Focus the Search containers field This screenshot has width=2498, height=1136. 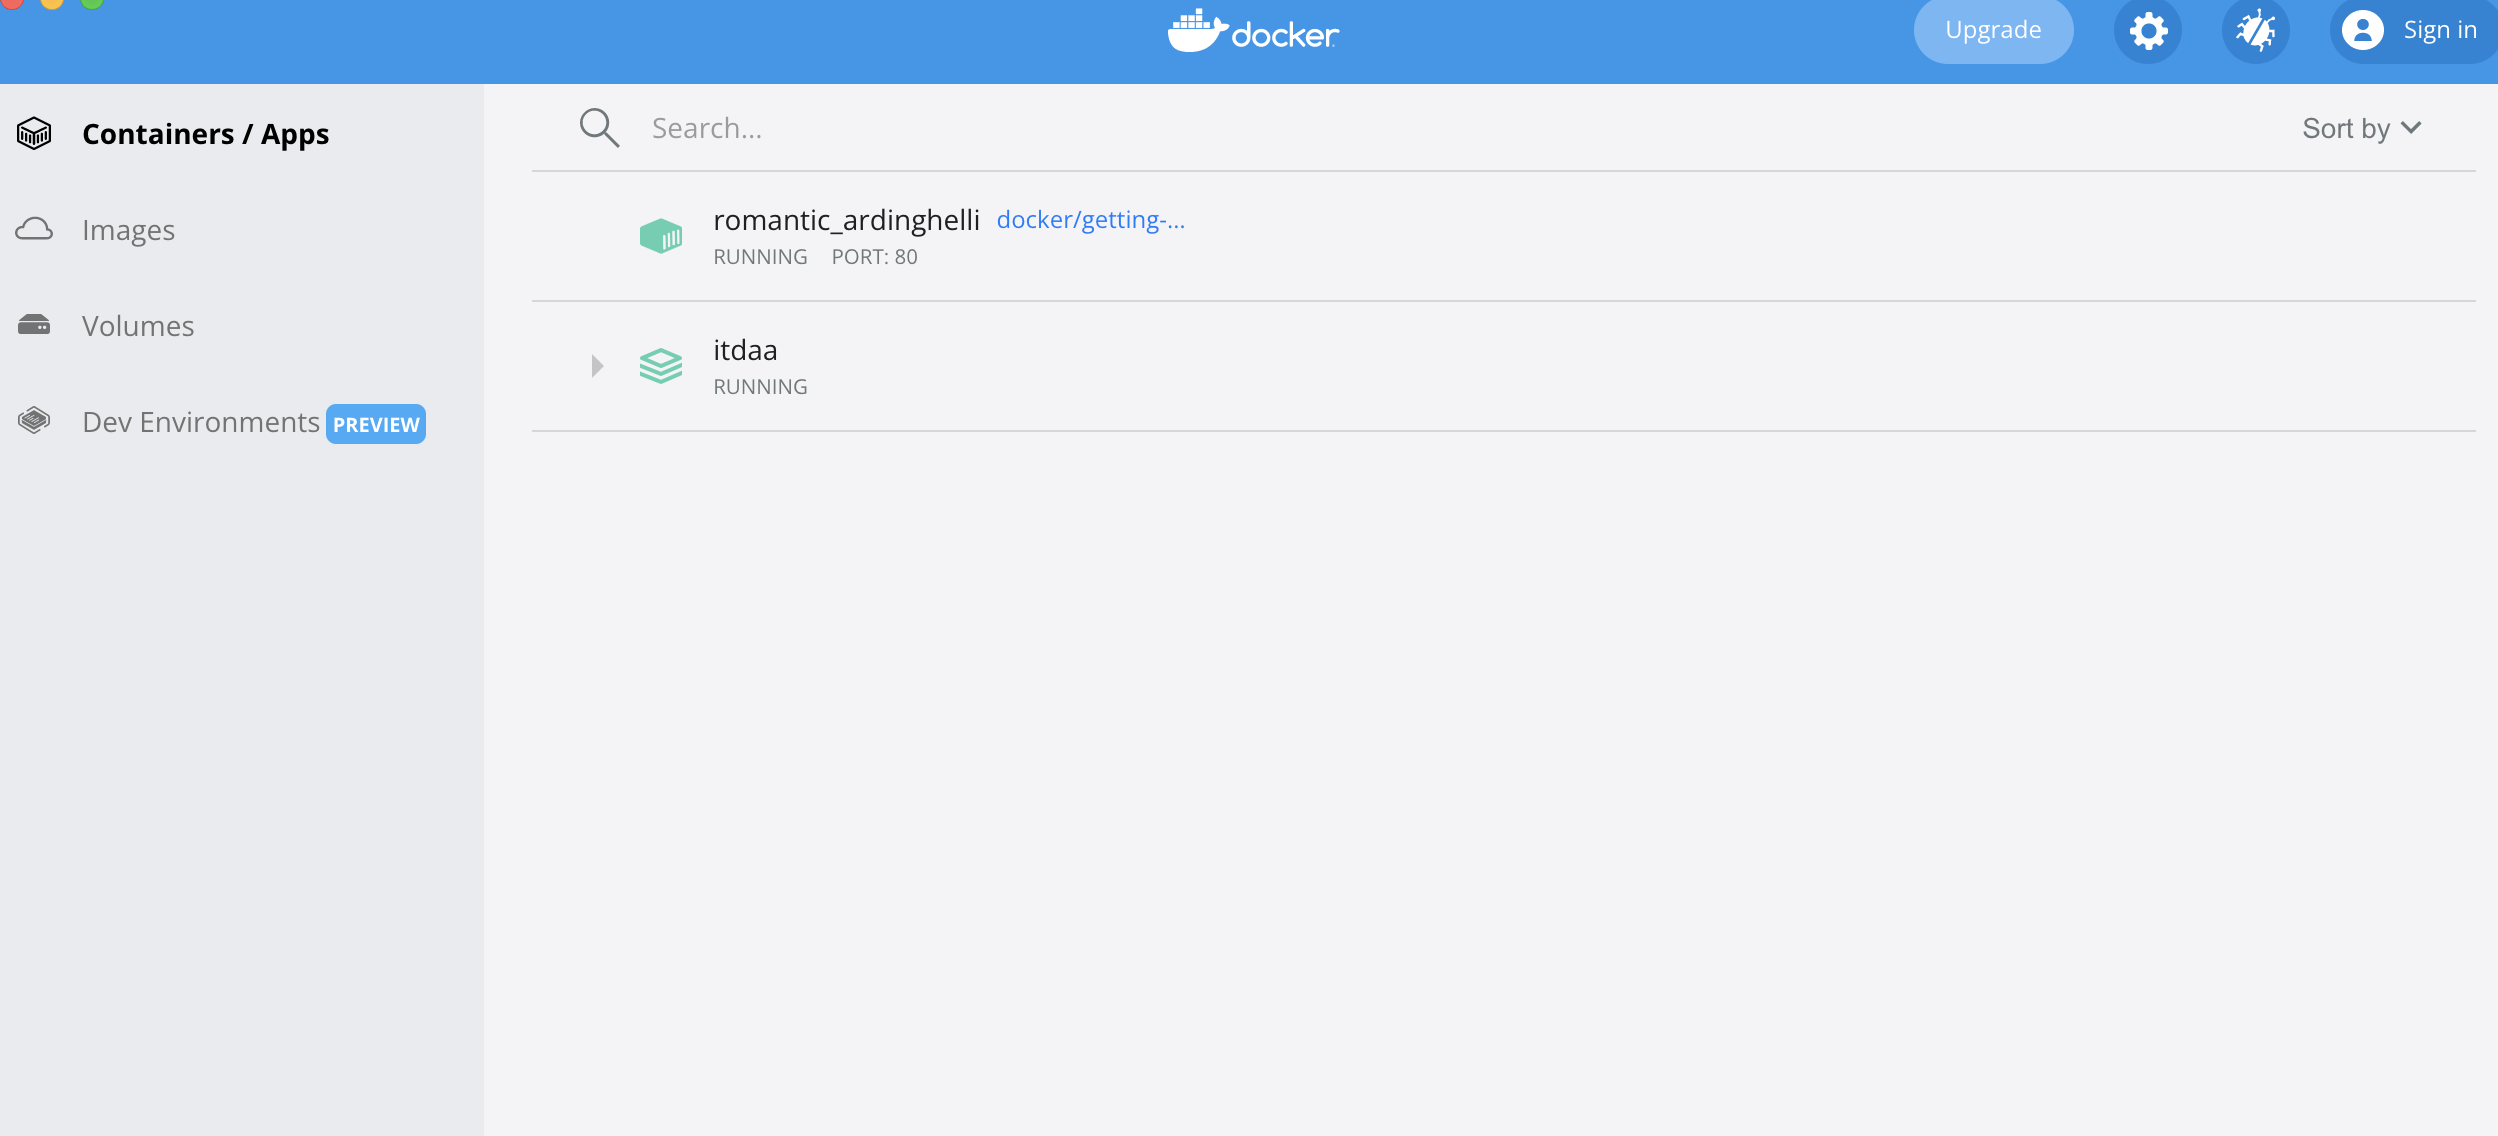[1400, 128]
